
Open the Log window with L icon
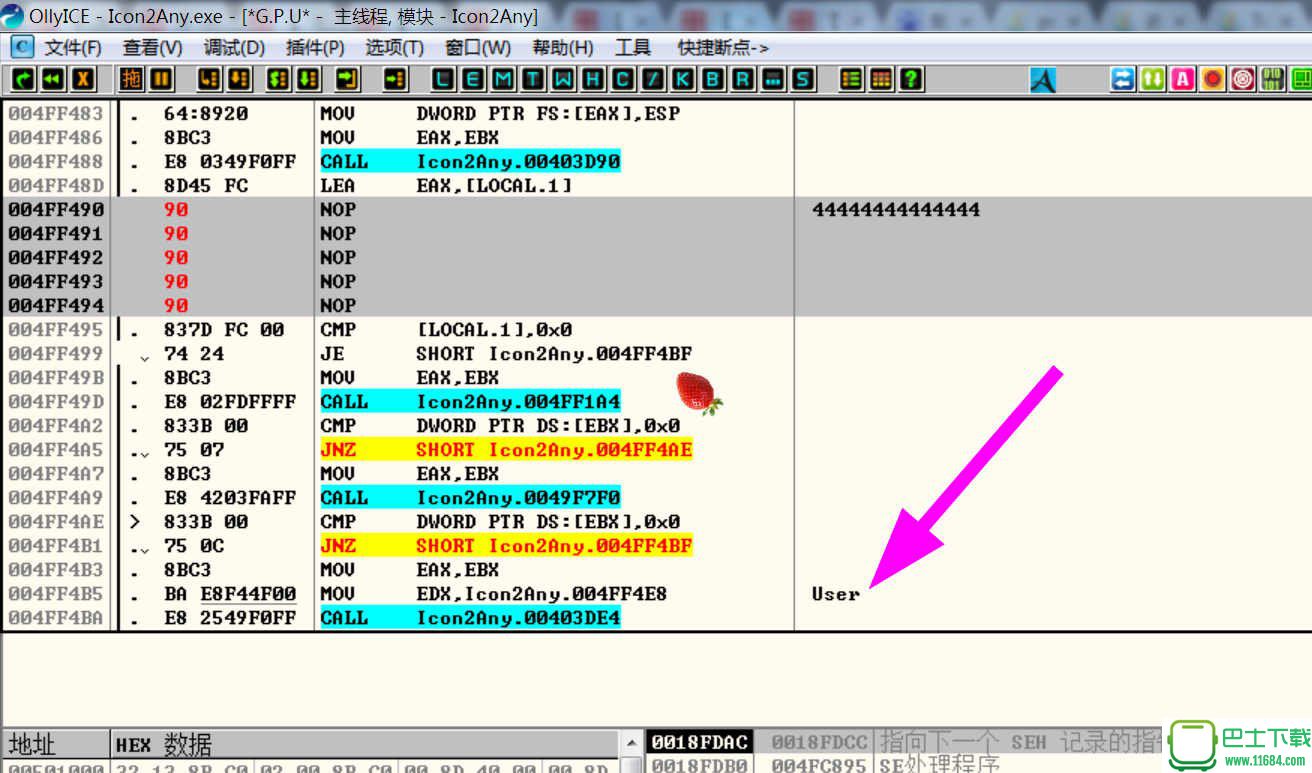click(x=443, y=79)
